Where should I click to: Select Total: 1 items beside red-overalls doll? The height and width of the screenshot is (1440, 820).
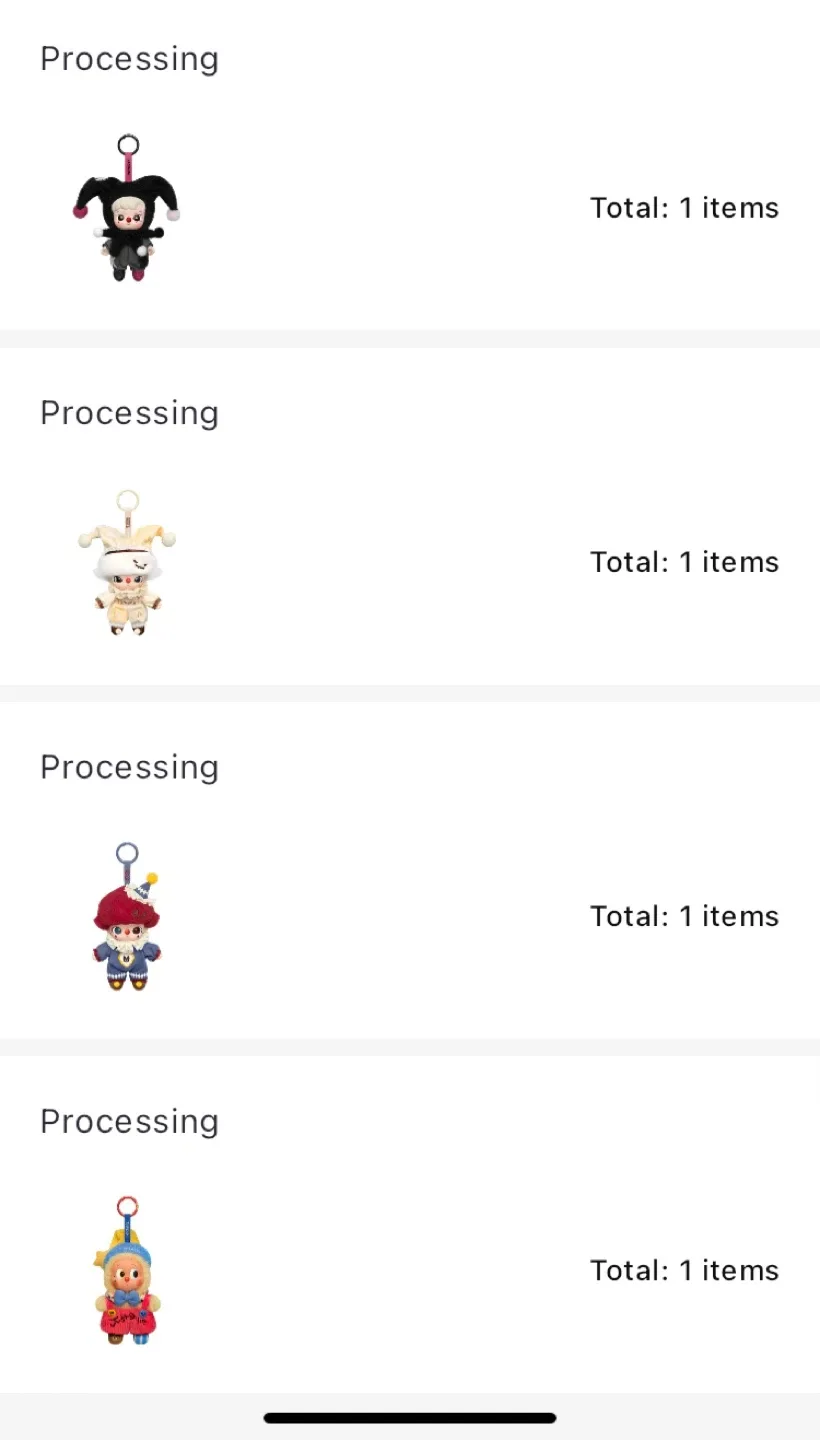[684, 1270]
